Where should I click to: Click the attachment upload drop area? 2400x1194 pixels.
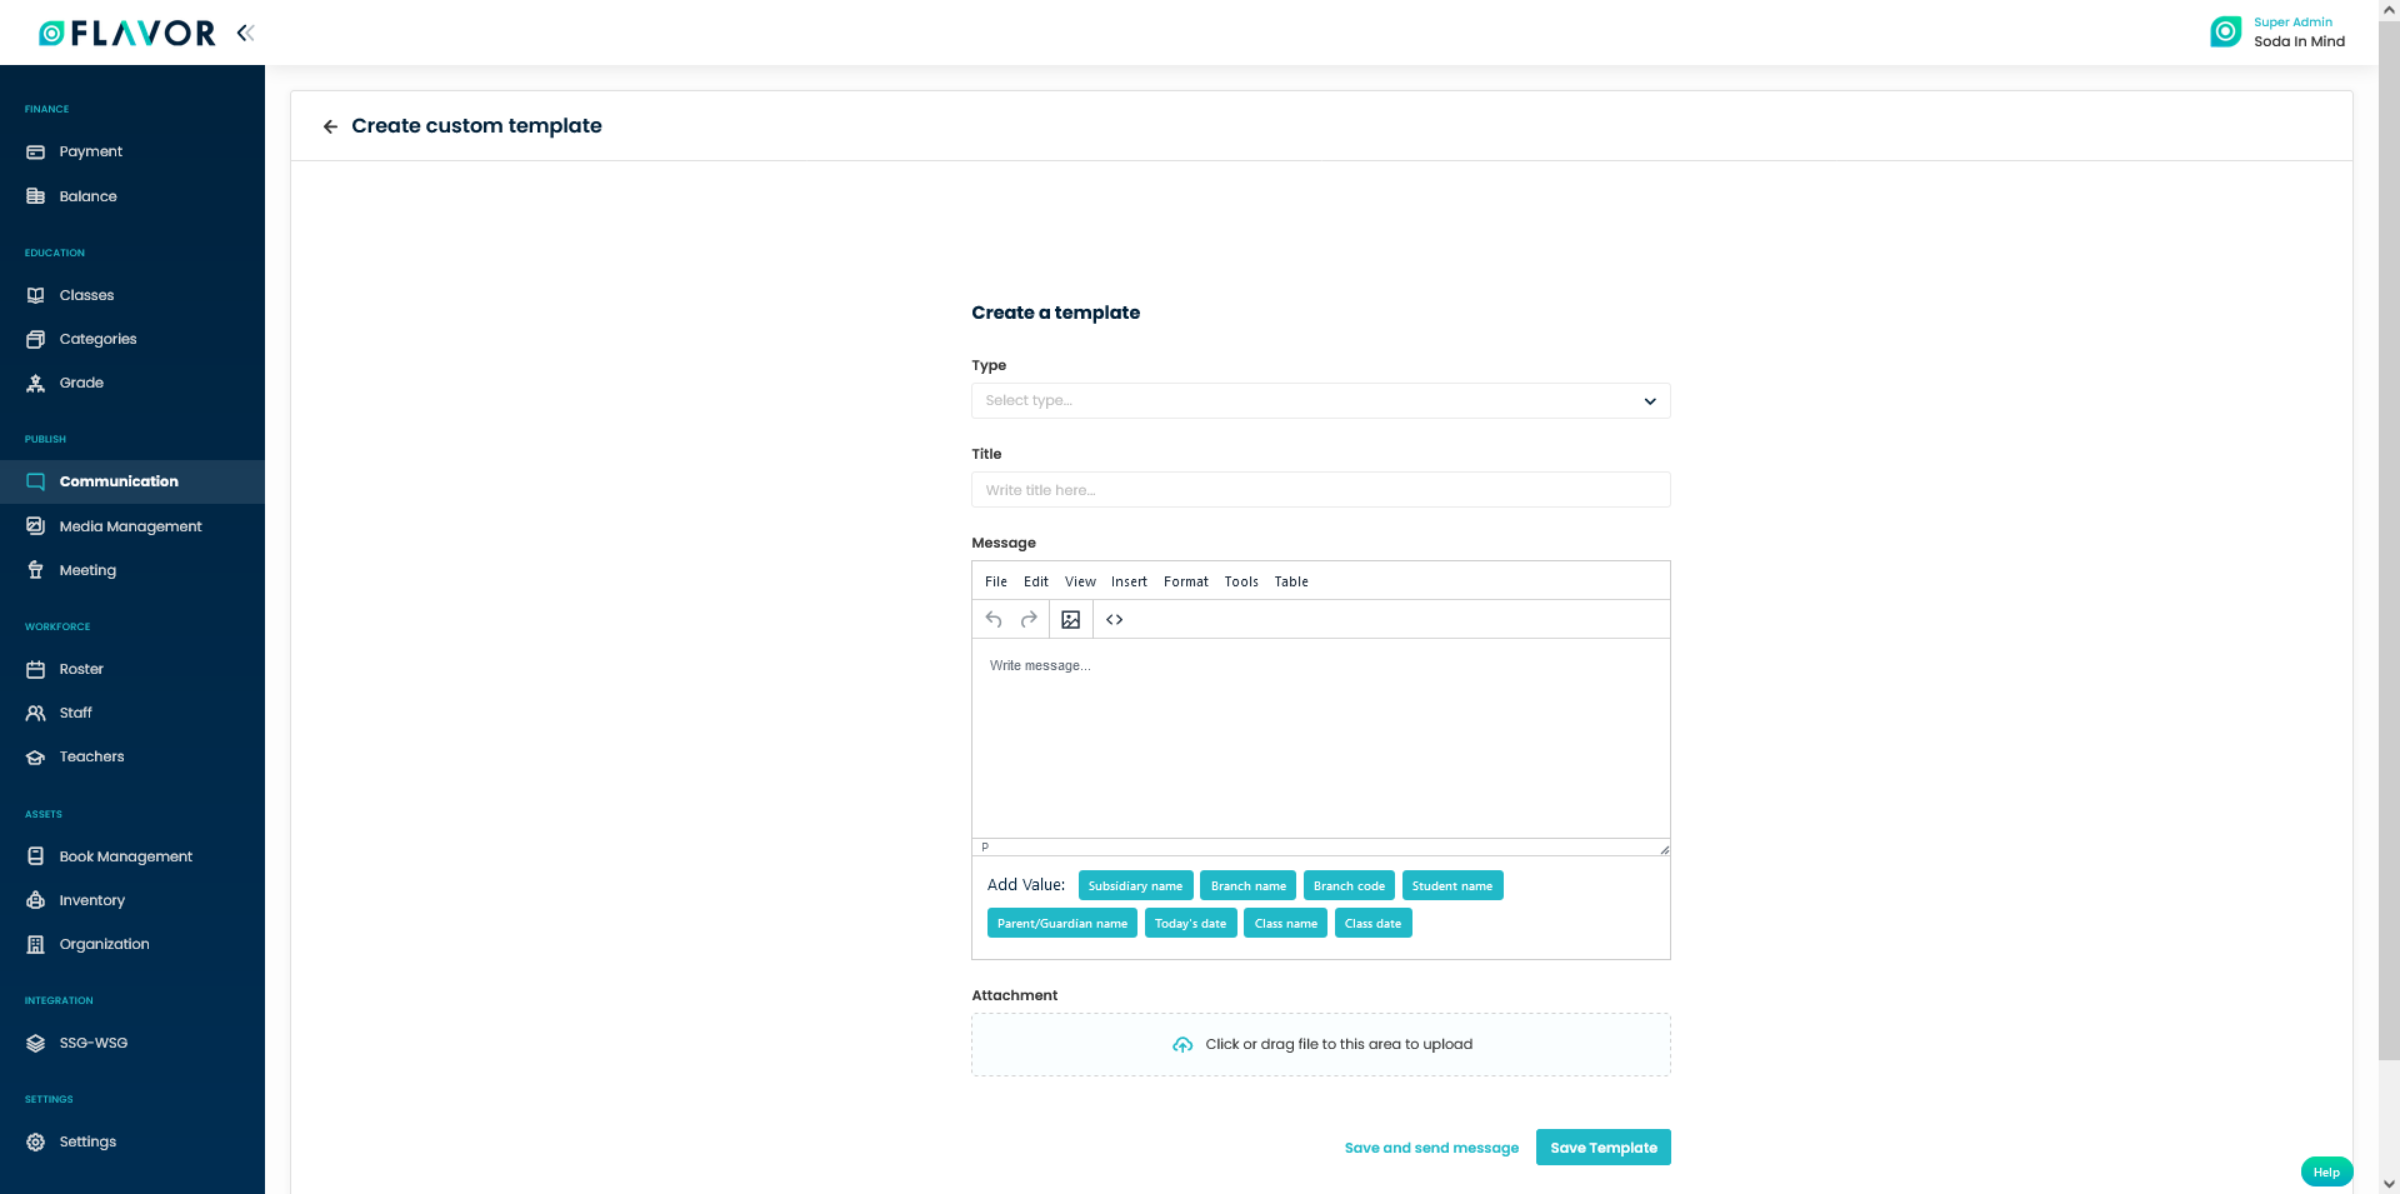(x=1320, y=1044)
